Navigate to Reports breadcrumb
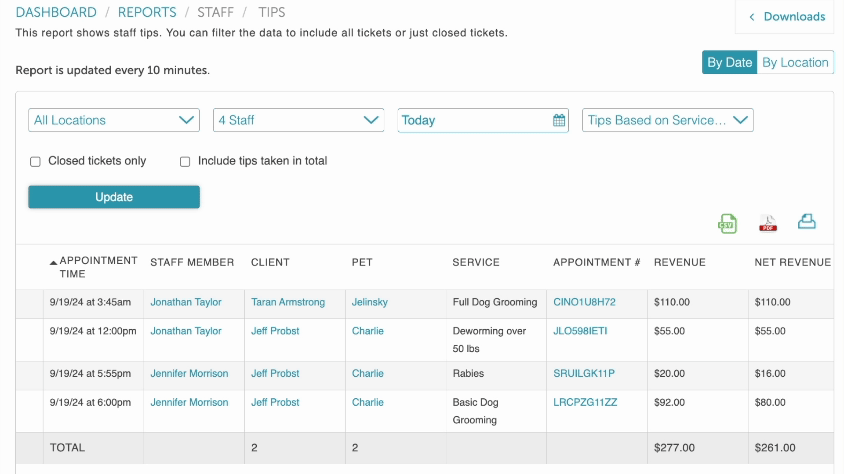844x474 pixels. 147,13
